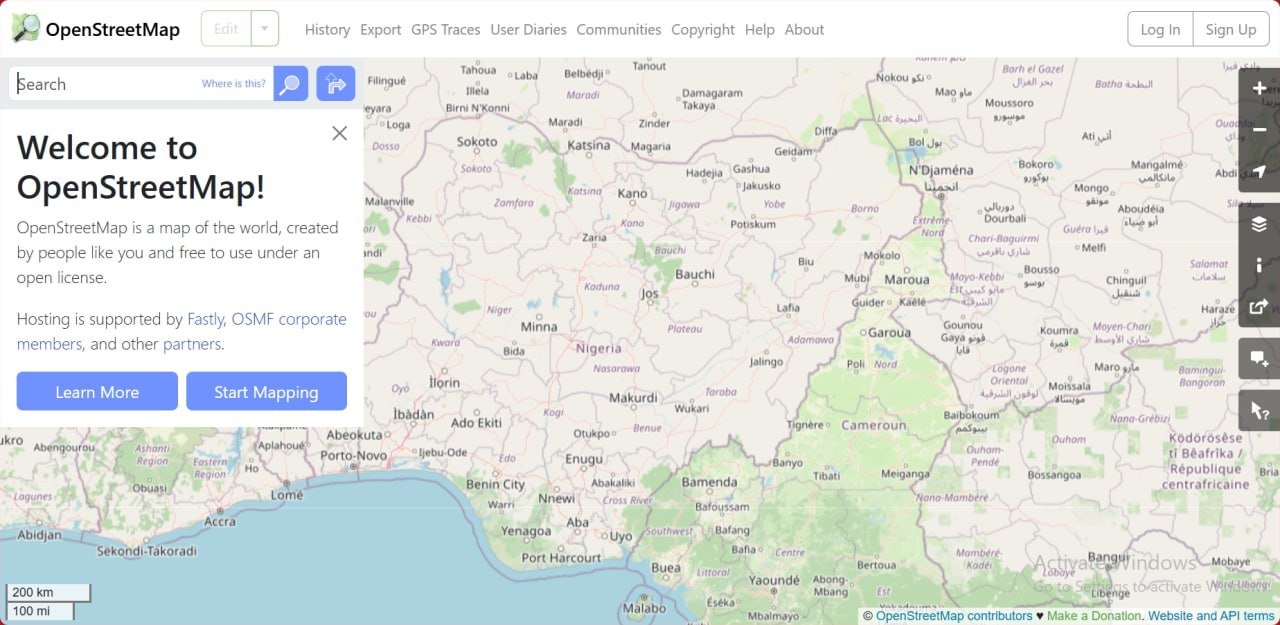Go to GPS Traces
1280x625 pixels.
coord(446,30)
